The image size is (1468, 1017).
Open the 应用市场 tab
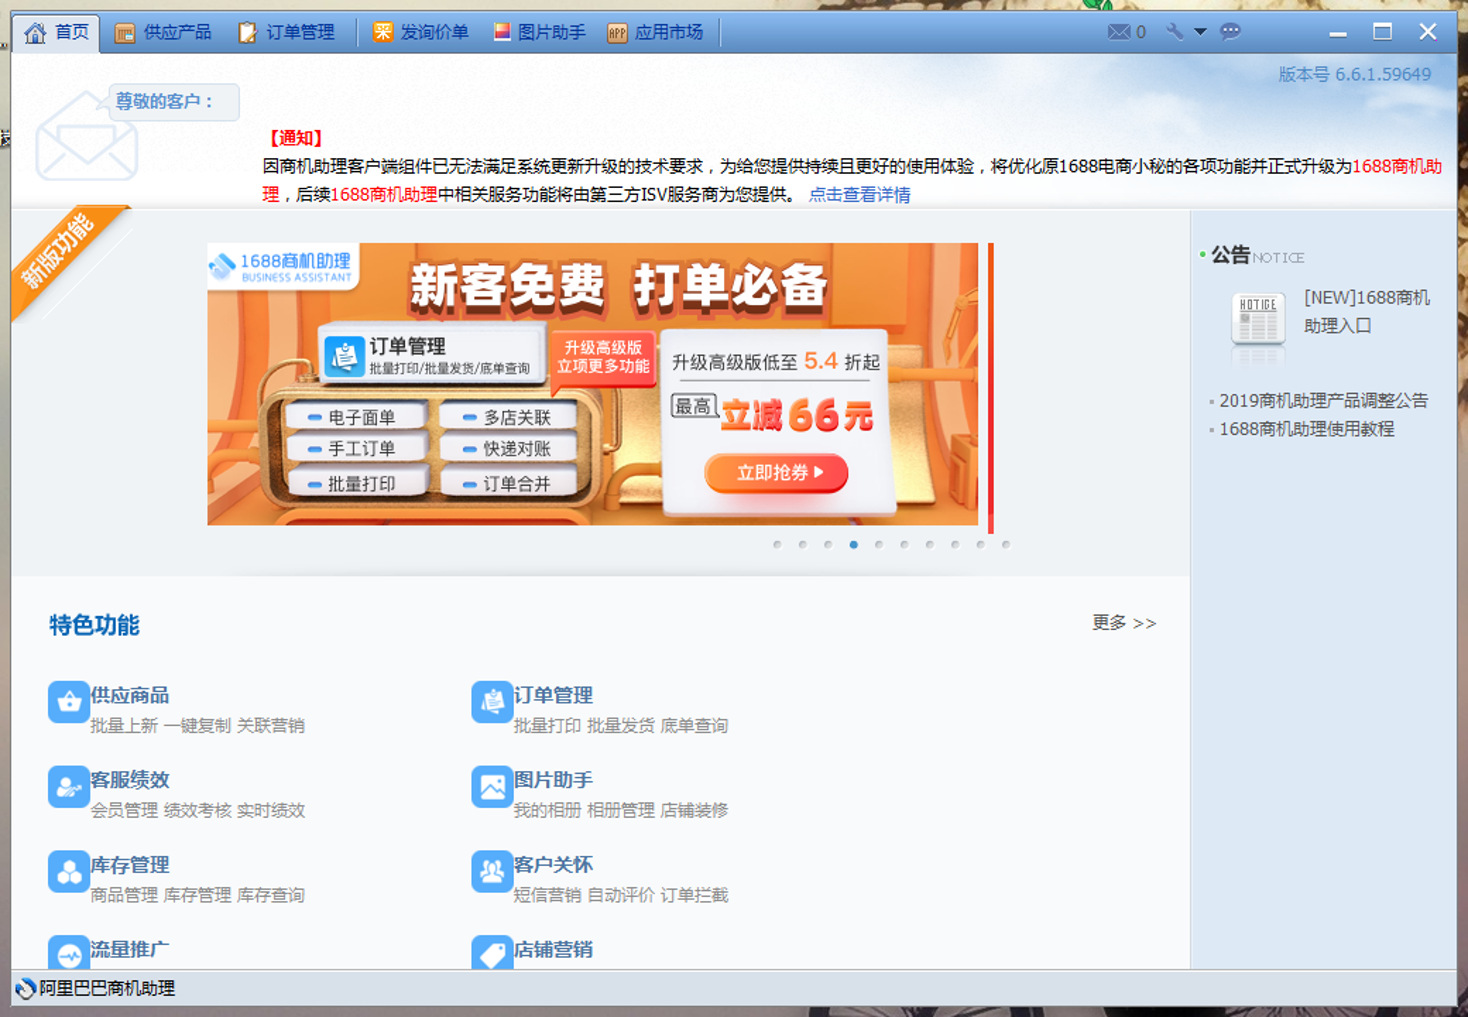655,32
